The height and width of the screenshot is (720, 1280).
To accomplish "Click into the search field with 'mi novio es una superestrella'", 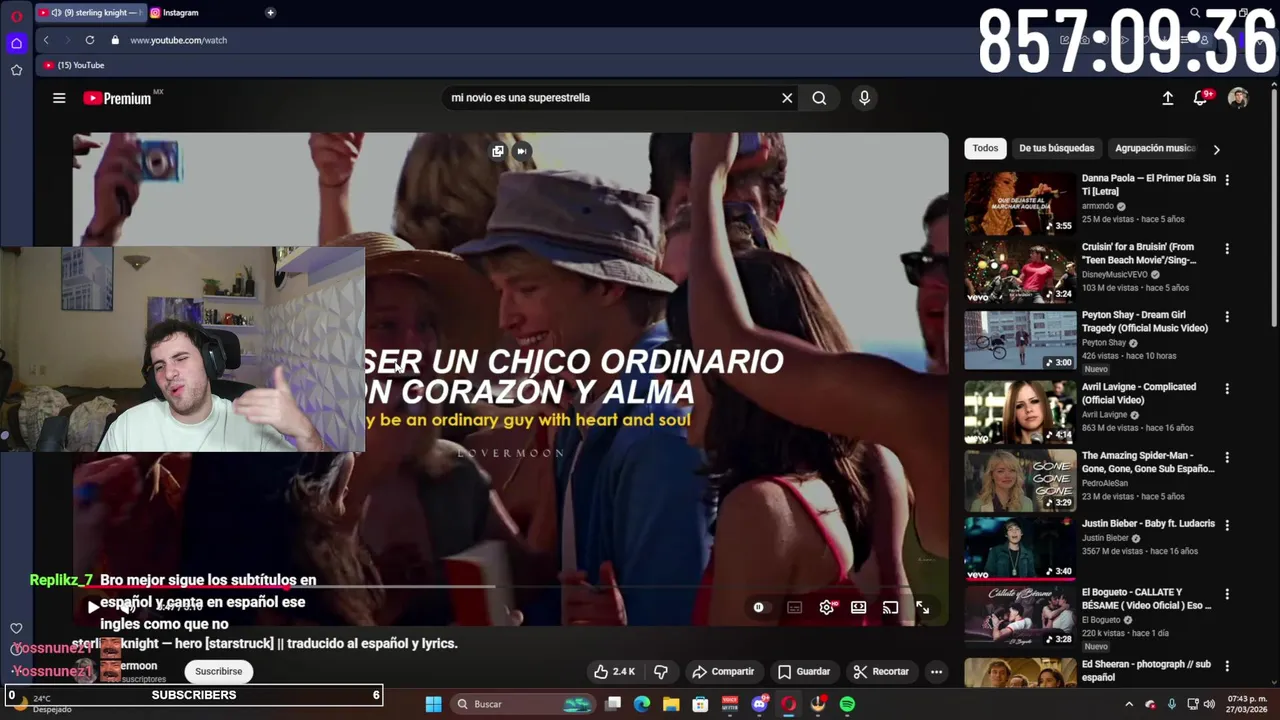I will 610,98.
